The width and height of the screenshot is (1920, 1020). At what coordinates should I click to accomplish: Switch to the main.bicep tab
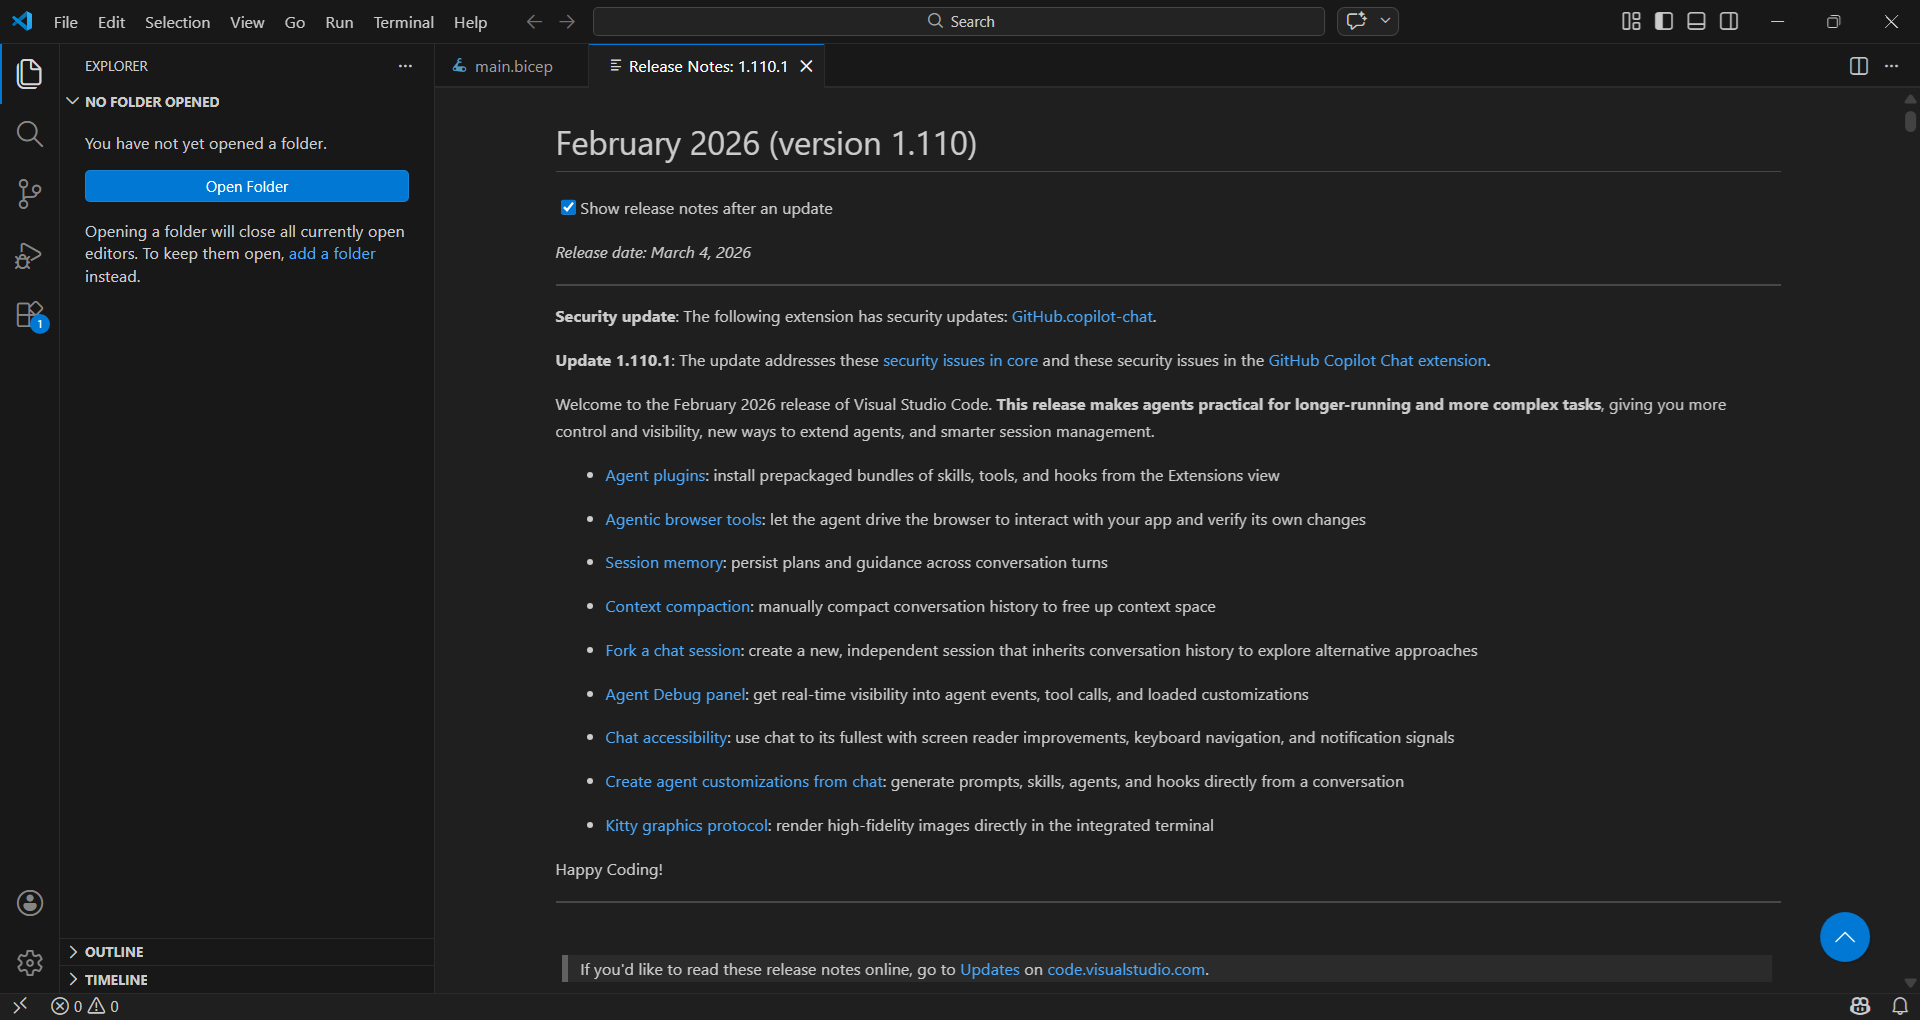coord(512,66)
